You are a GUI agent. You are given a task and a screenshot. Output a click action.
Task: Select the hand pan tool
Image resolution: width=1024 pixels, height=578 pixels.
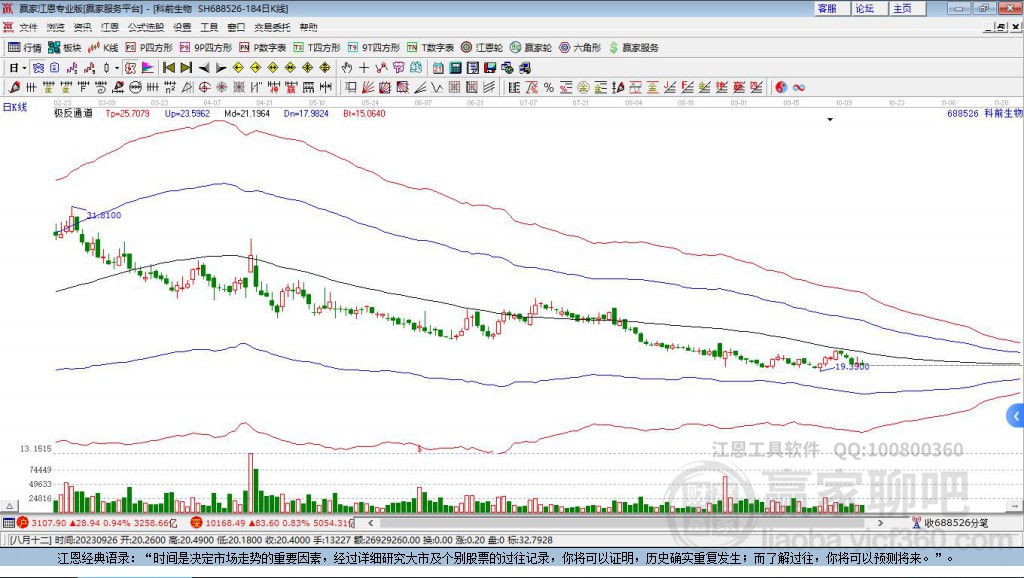pos(347,68)
